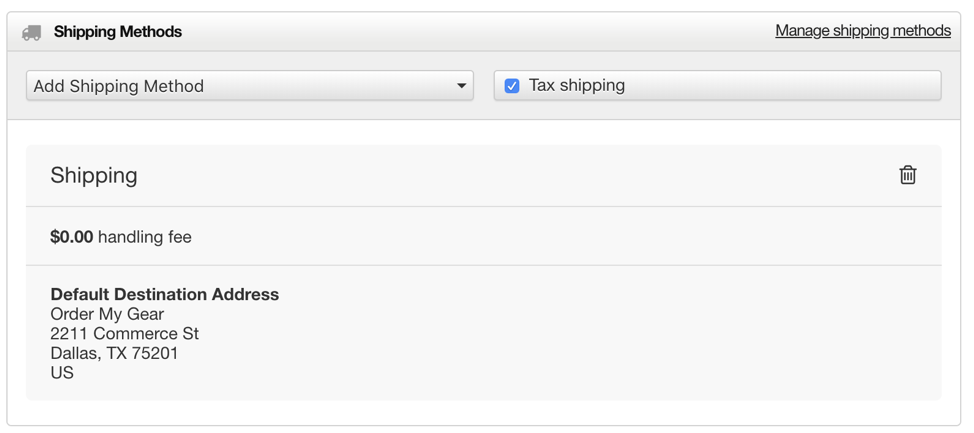Click the gray Shipping Methods title bar

[x=483, y=32]
